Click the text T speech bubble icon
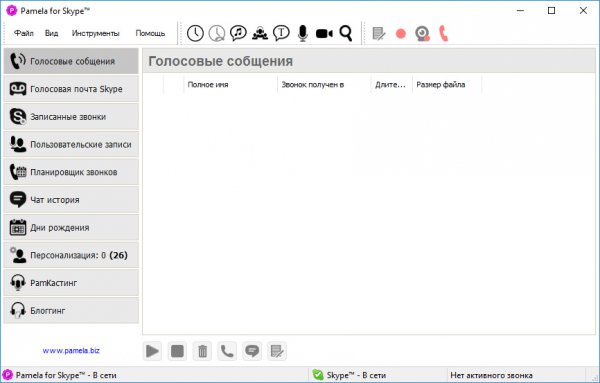Viewport: 600px width, 383px height. (x=281, y=33)
